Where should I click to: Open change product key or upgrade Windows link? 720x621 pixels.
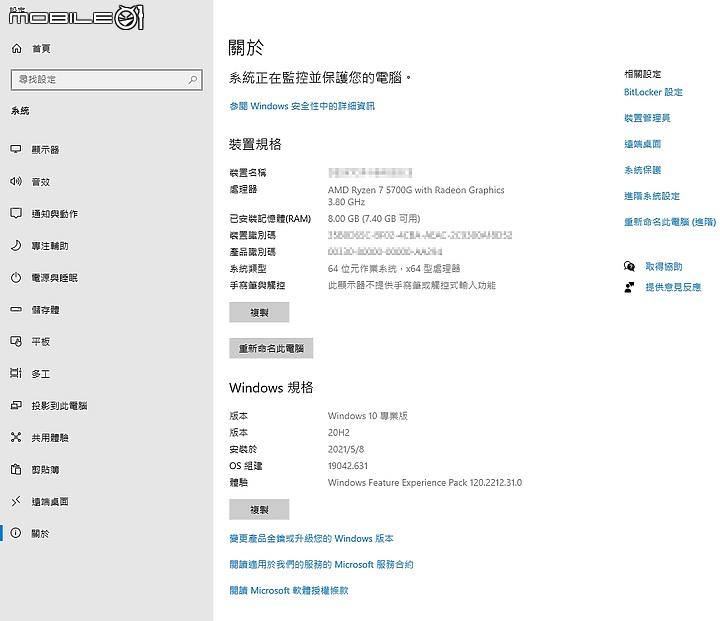pos(311,538)
